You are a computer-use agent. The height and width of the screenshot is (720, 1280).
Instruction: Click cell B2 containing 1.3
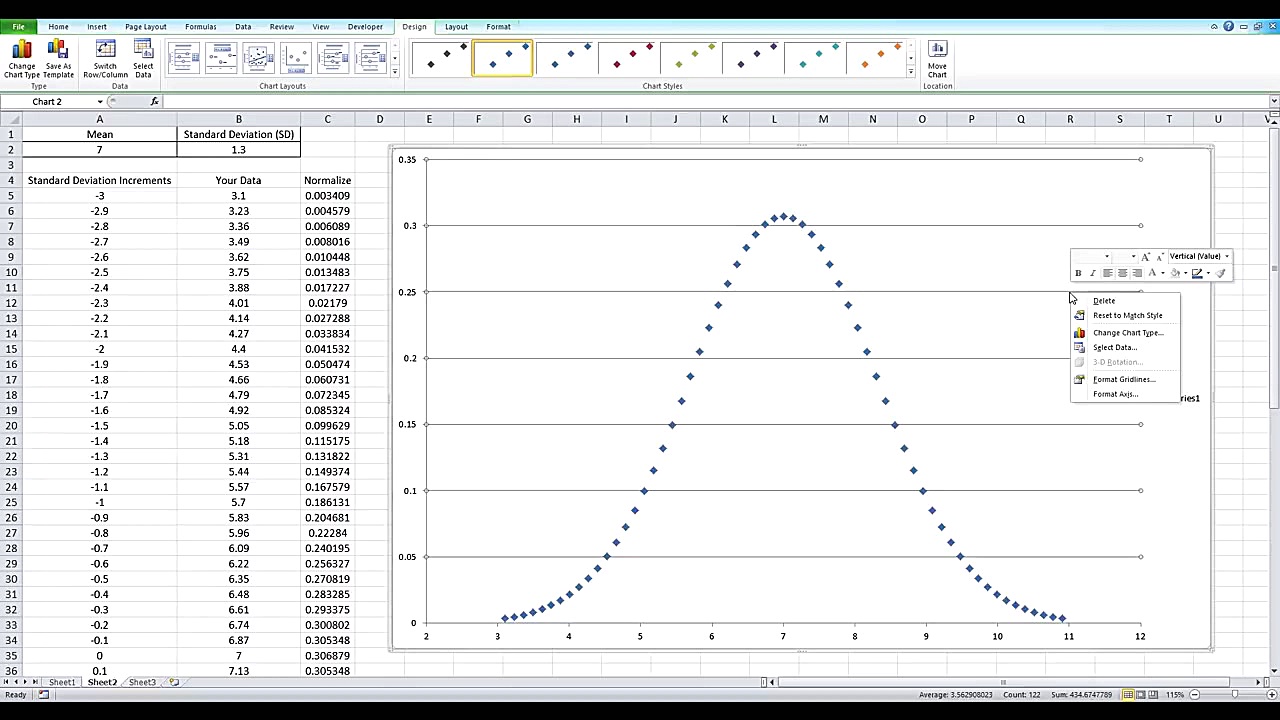(238, 150)
